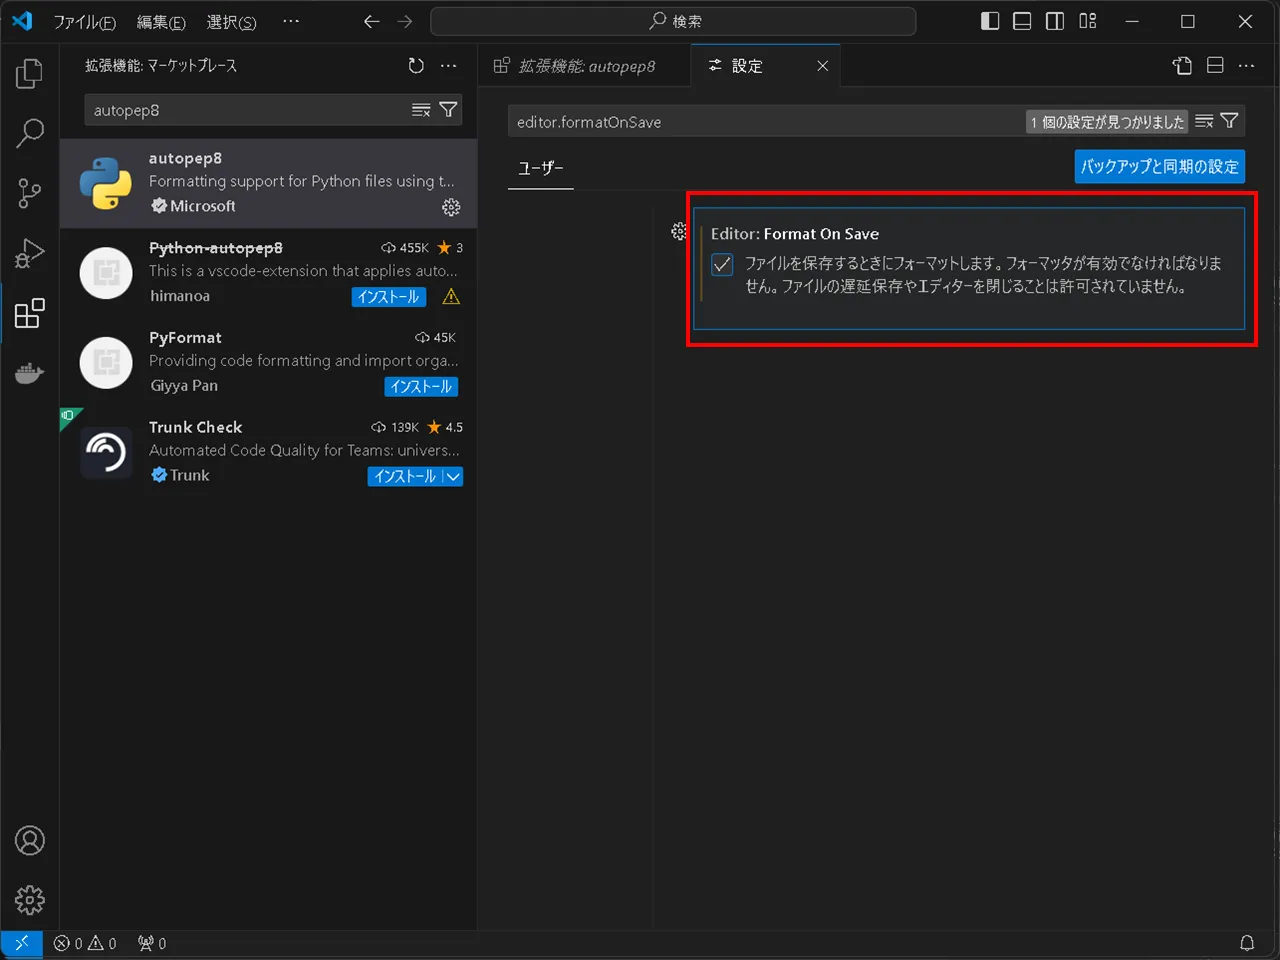Open the 選択 menu

click(x=231, y=21)
